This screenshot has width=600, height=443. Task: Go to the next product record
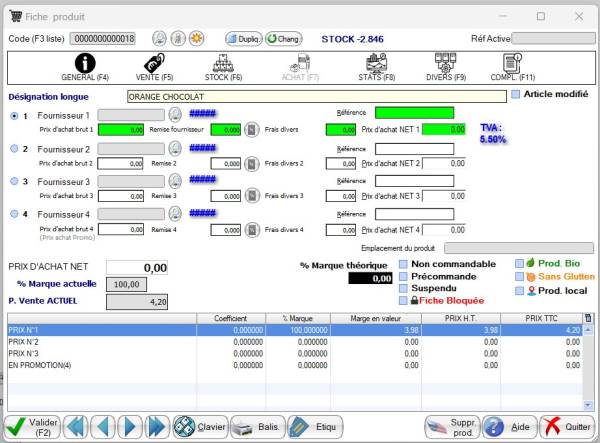tap(130, 427)
